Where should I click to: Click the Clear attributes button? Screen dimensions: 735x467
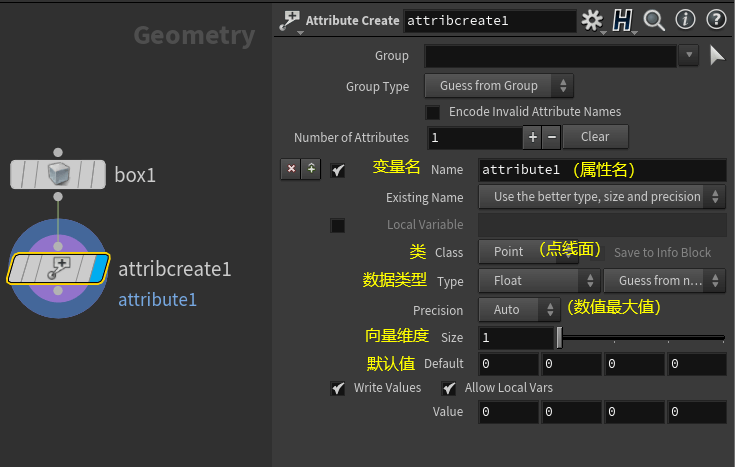click(x=595, y=137)
